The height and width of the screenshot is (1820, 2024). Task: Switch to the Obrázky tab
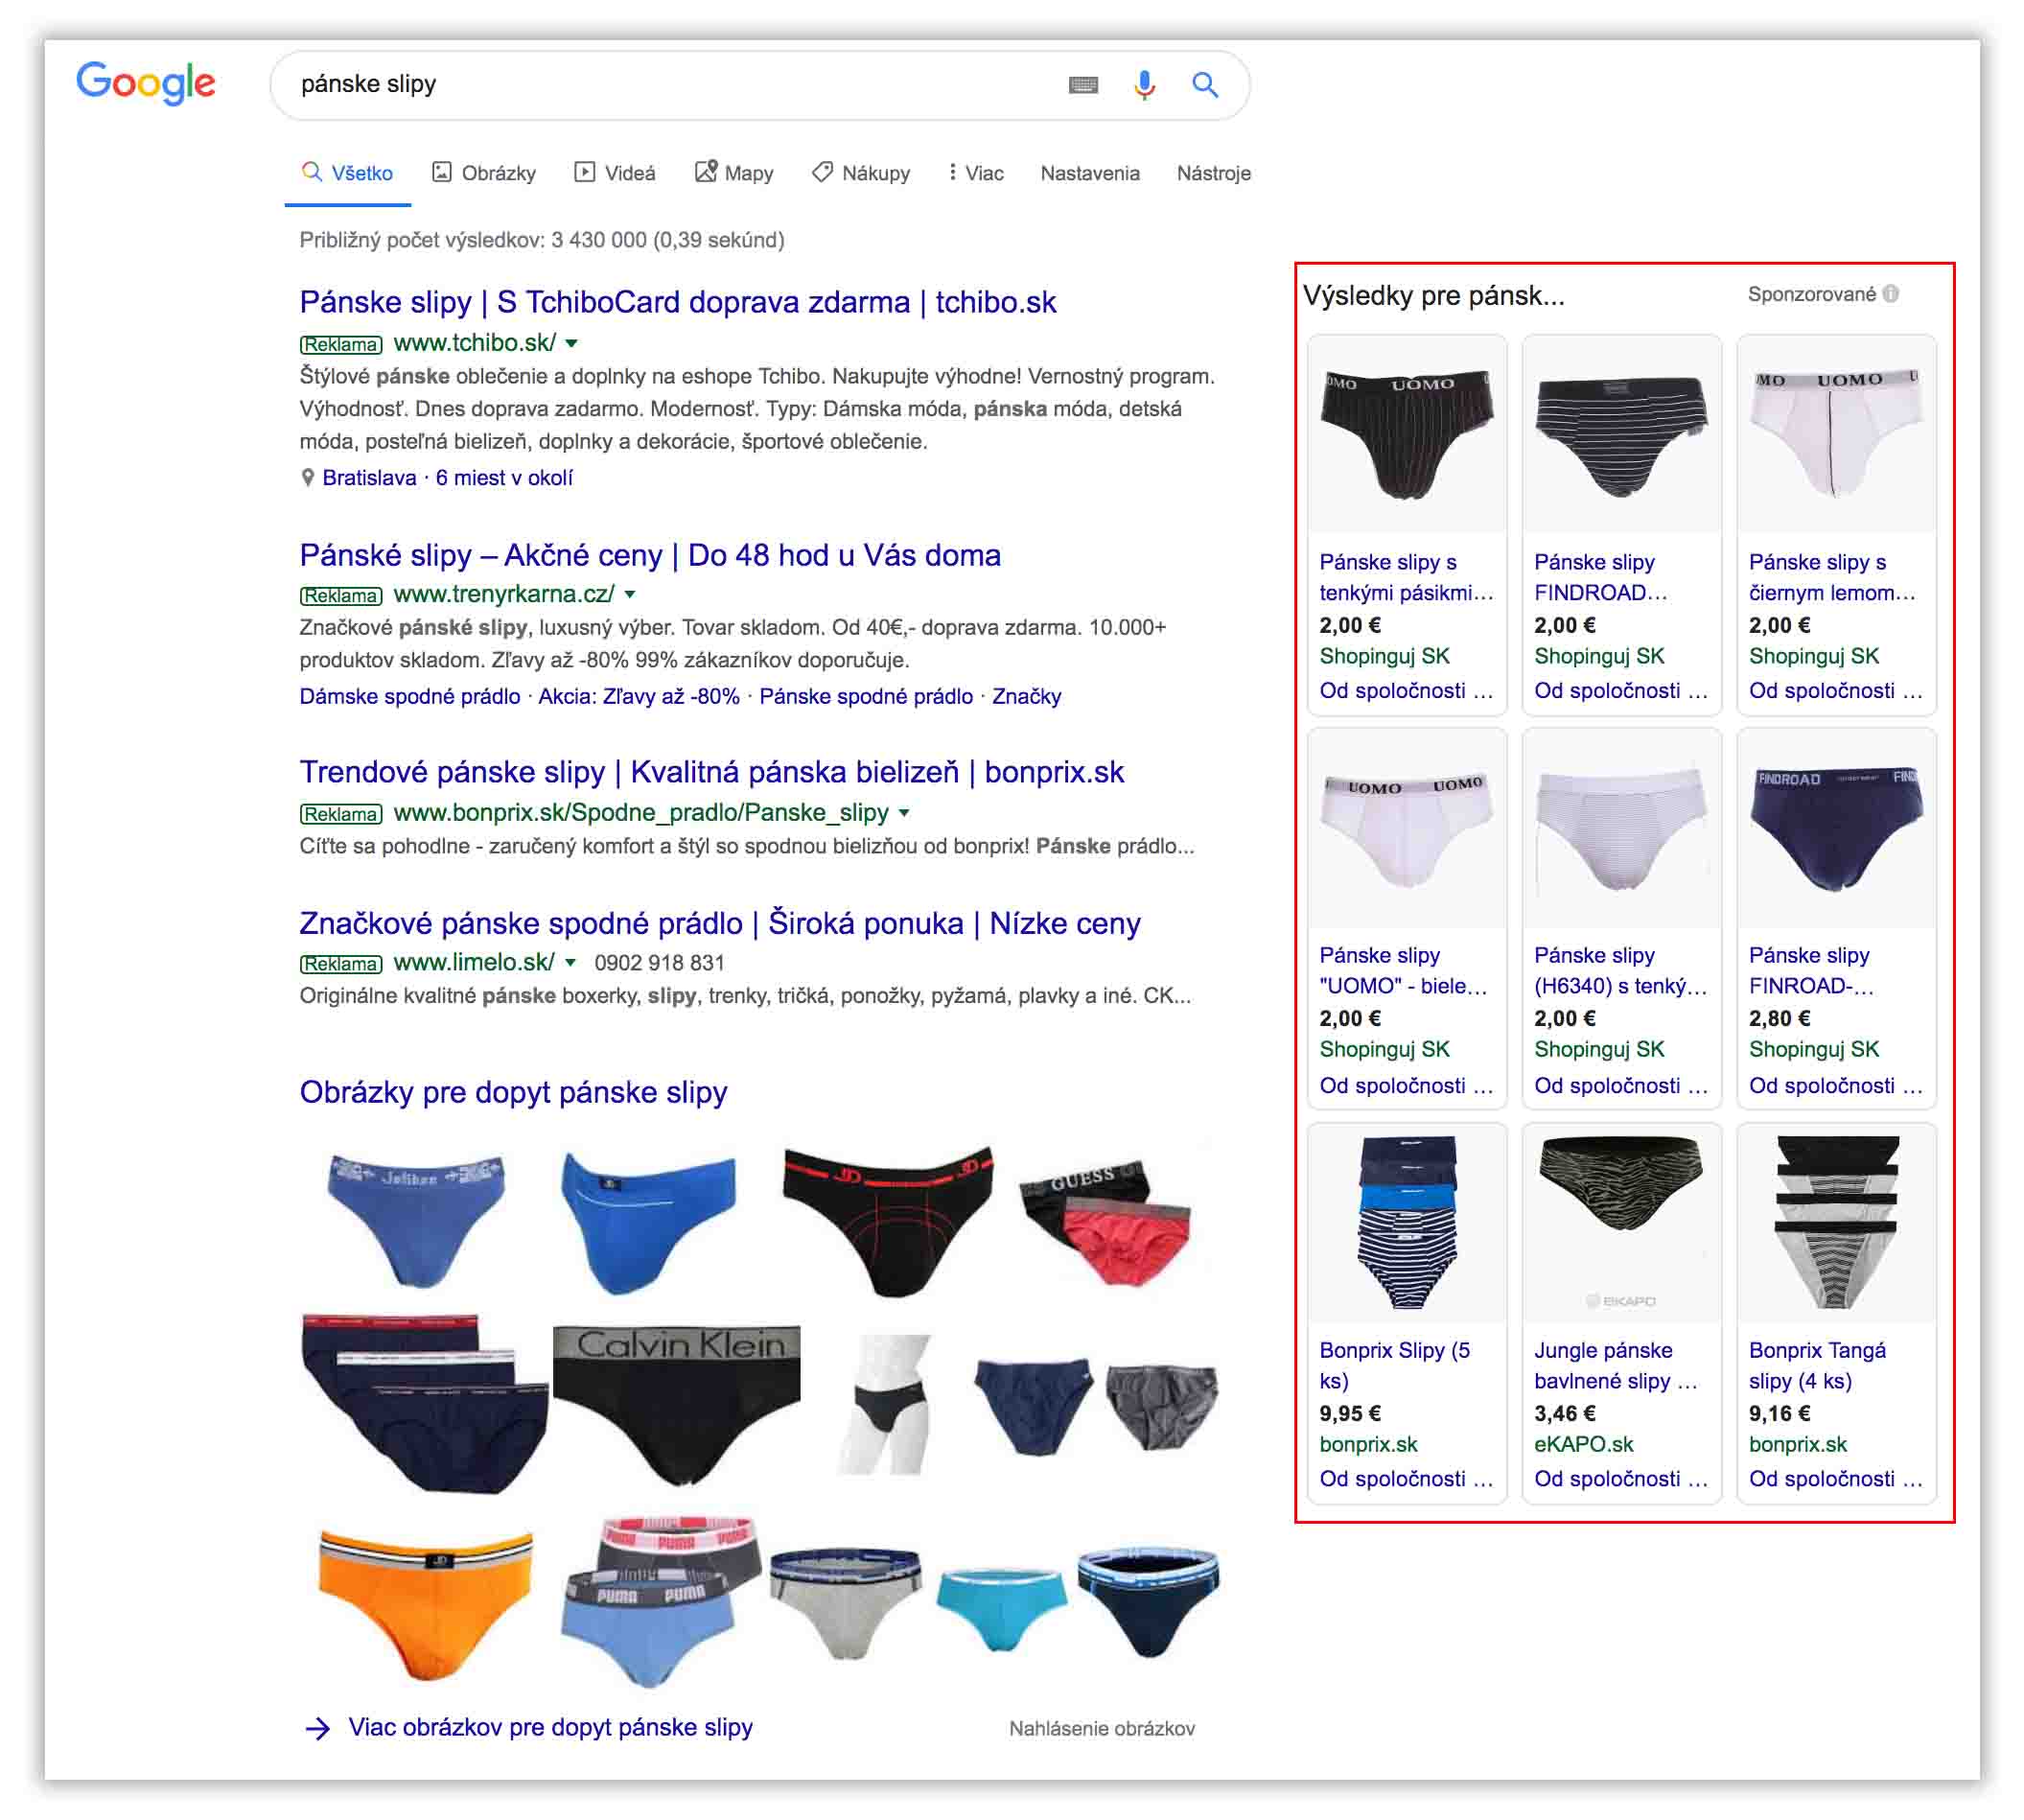[484, 173]
